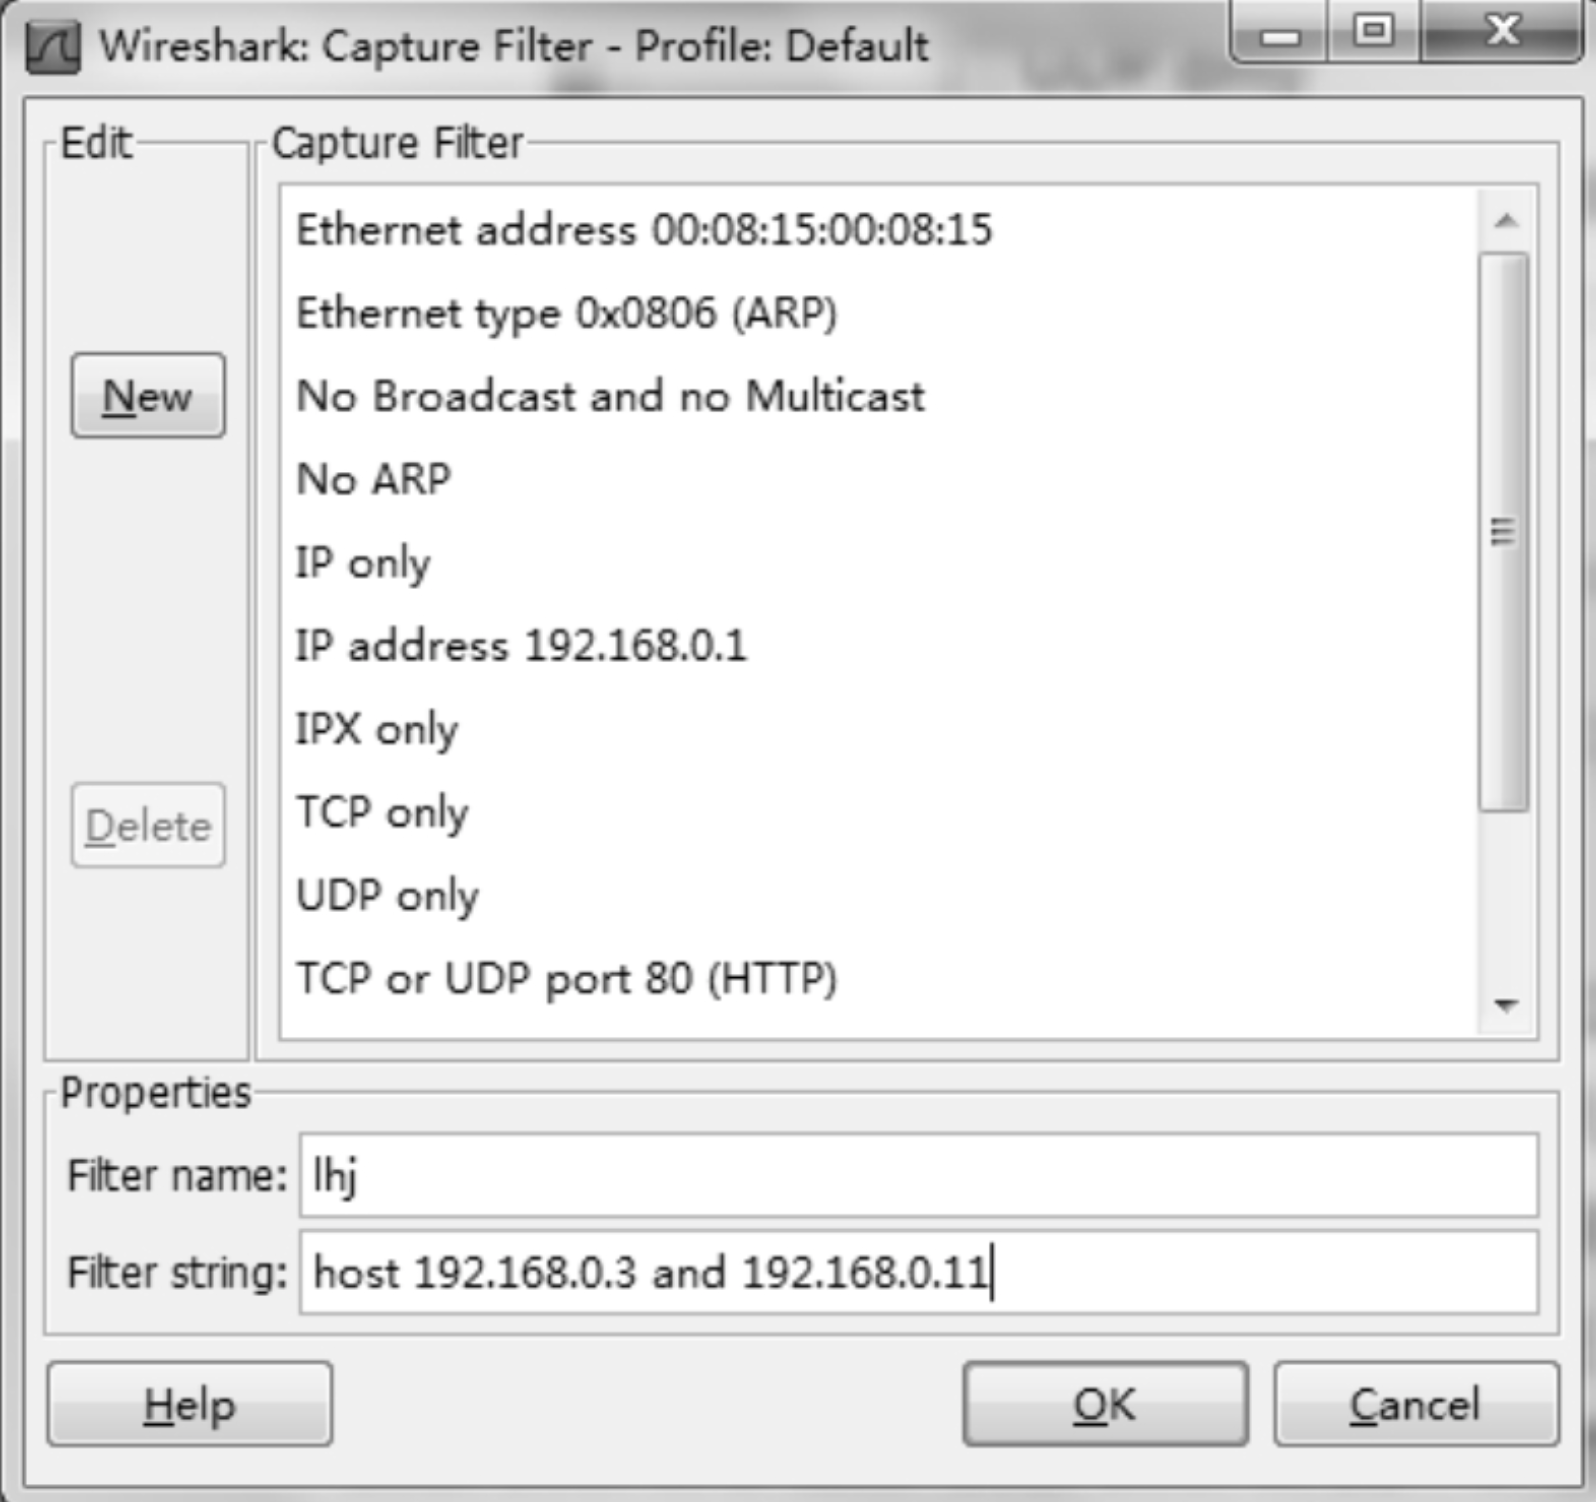The image size is (1596, 1502).
Task: Confirm the capture filter with OK
Action: click(x=1105, y=1404)
